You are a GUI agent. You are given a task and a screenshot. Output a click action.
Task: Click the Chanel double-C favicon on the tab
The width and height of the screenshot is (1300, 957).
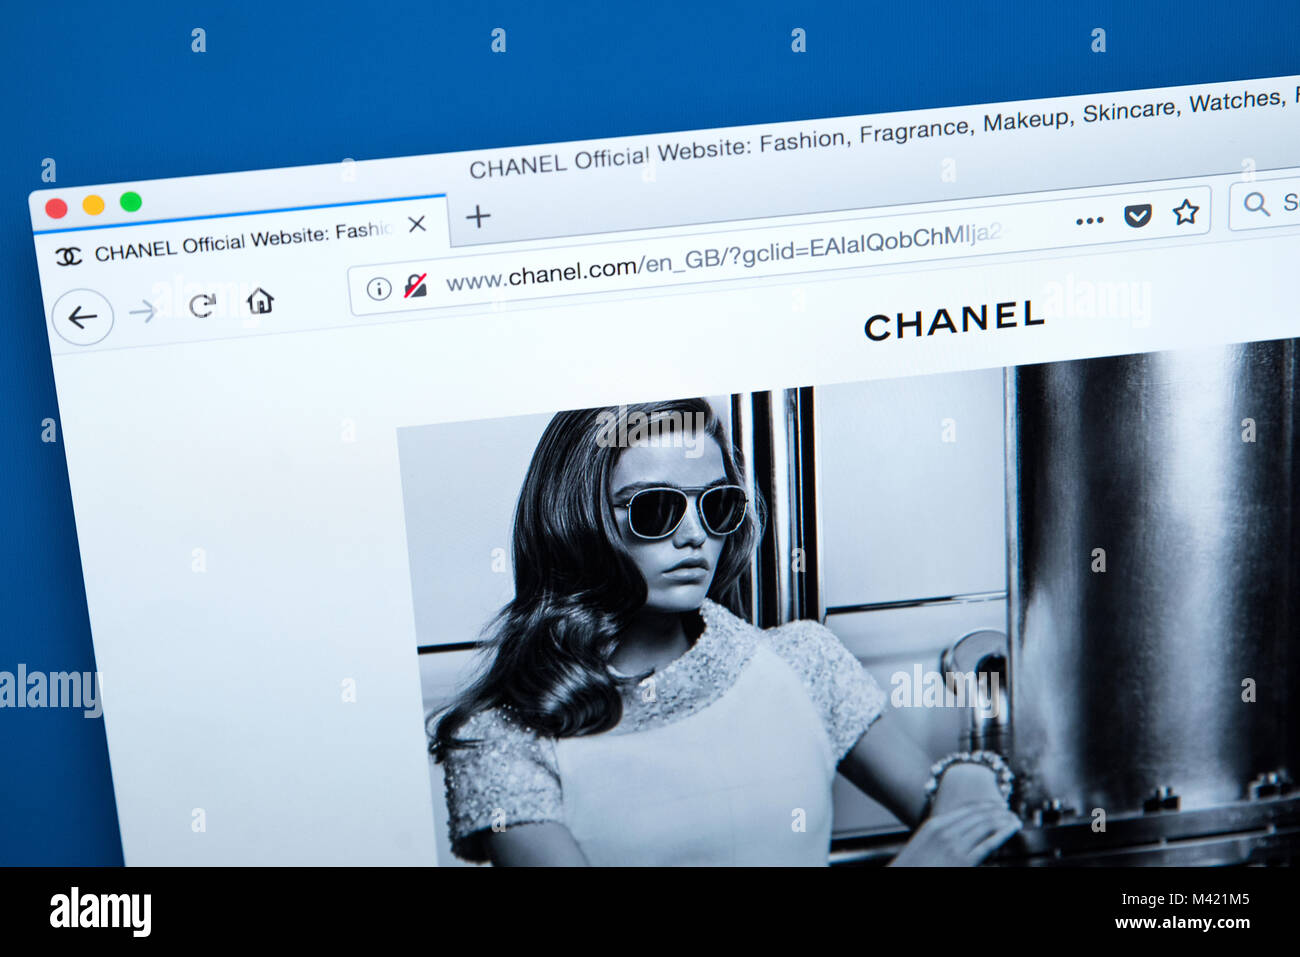(x=68, y=256)
